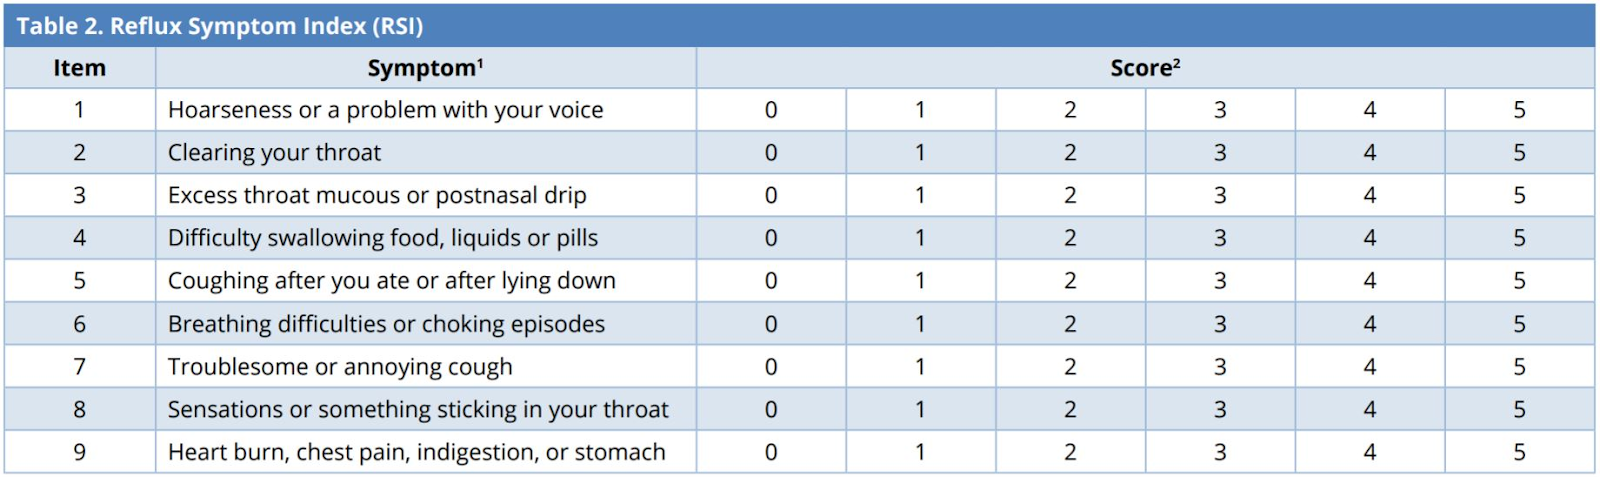Choose score 3 for Troublesome cough row

click(1220, 367)
